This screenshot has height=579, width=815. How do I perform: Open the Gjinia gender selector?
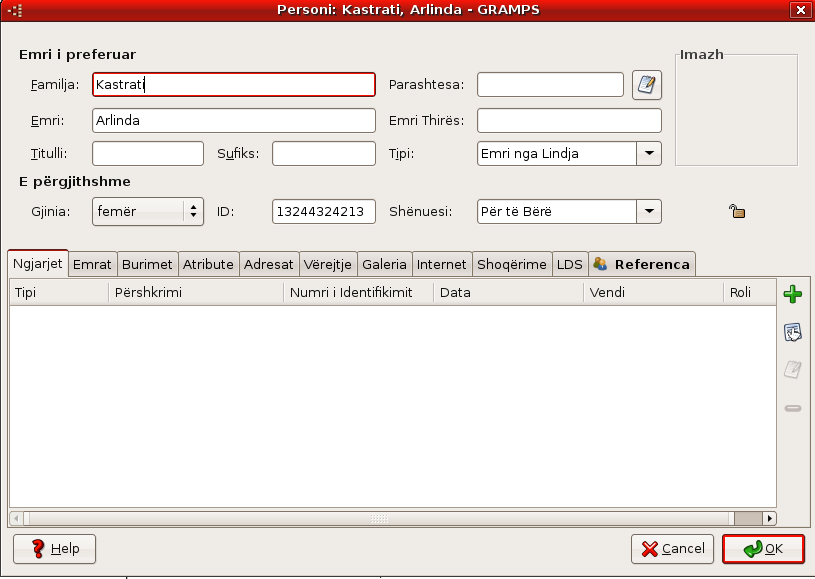pos(148,212)
